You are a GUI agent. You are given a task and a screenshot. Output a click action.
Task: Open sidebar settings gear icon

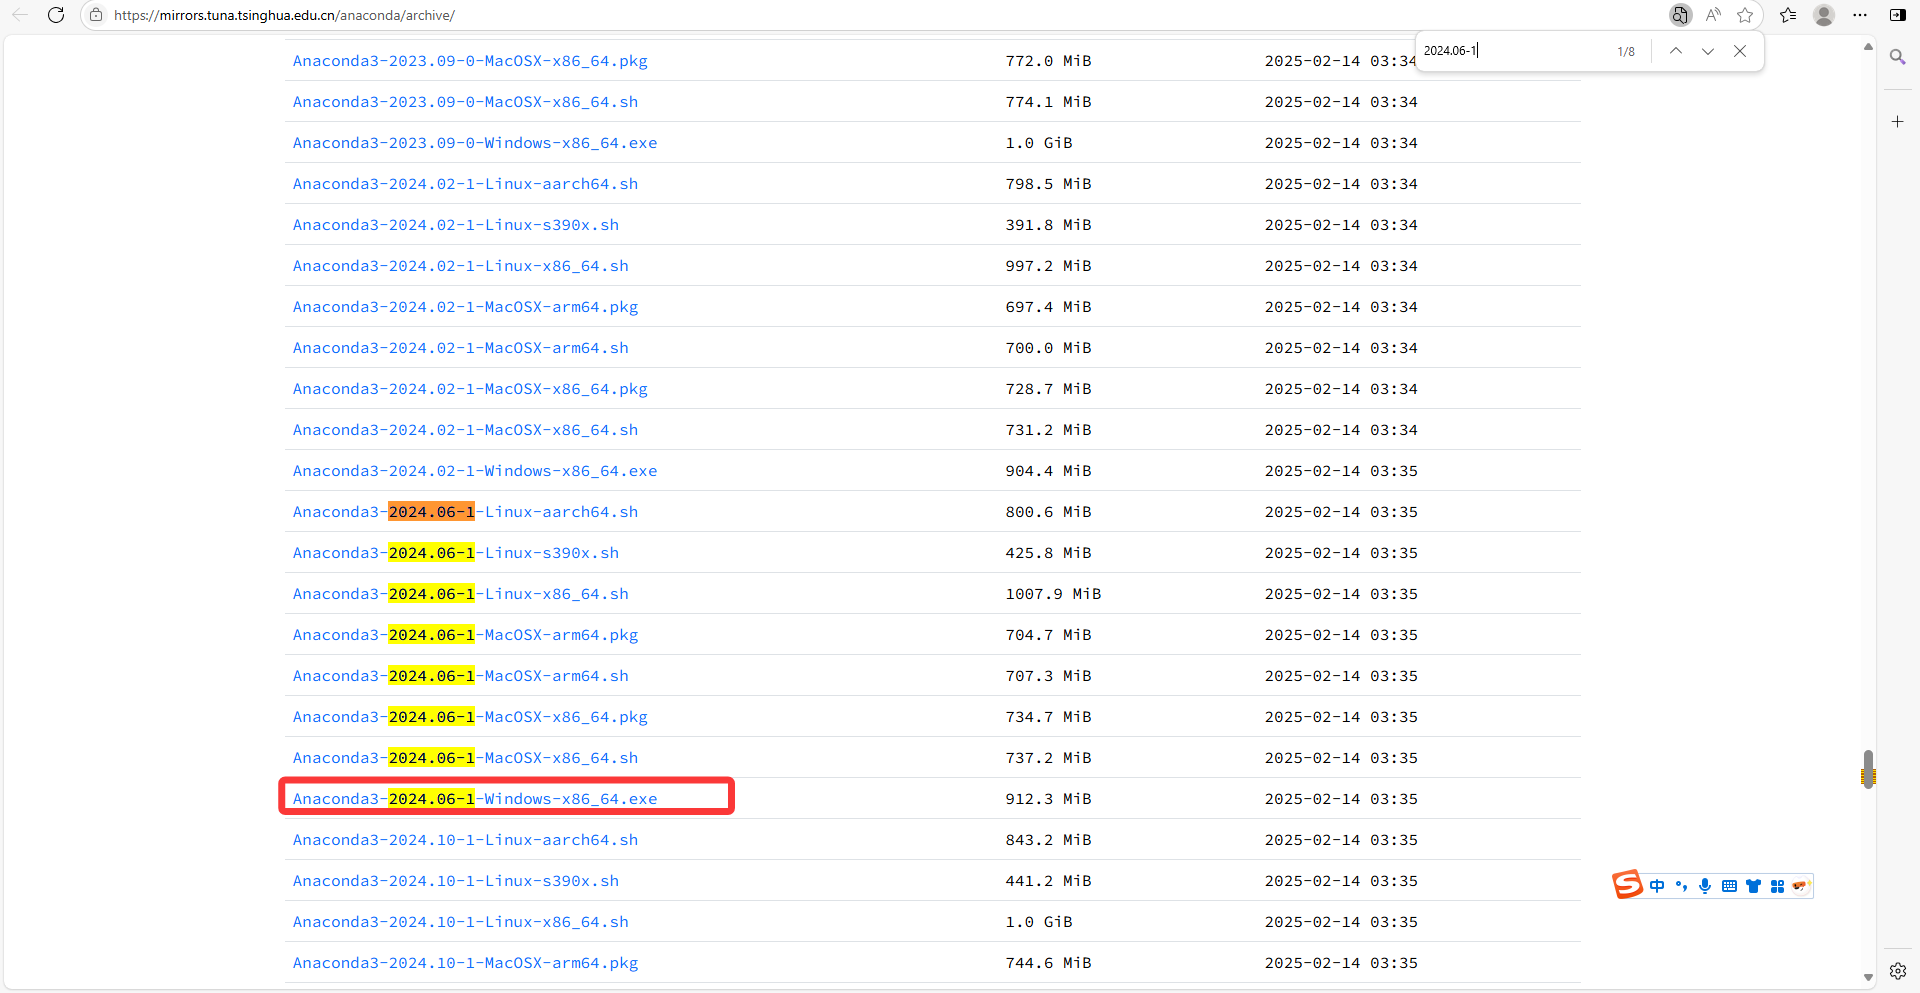pyautogui.click(x=1897, y=971)
